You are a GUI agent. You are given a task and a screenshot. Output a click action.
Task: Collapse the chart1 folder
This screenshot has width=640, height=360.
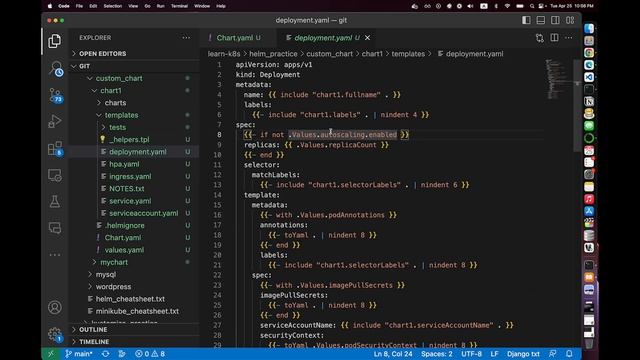(111, 90)
